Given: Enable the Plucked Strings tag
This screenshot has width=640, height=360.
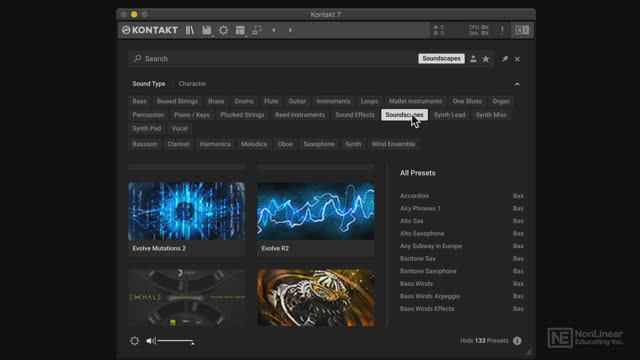Looking at the screenshot, I should click(242, 115).
